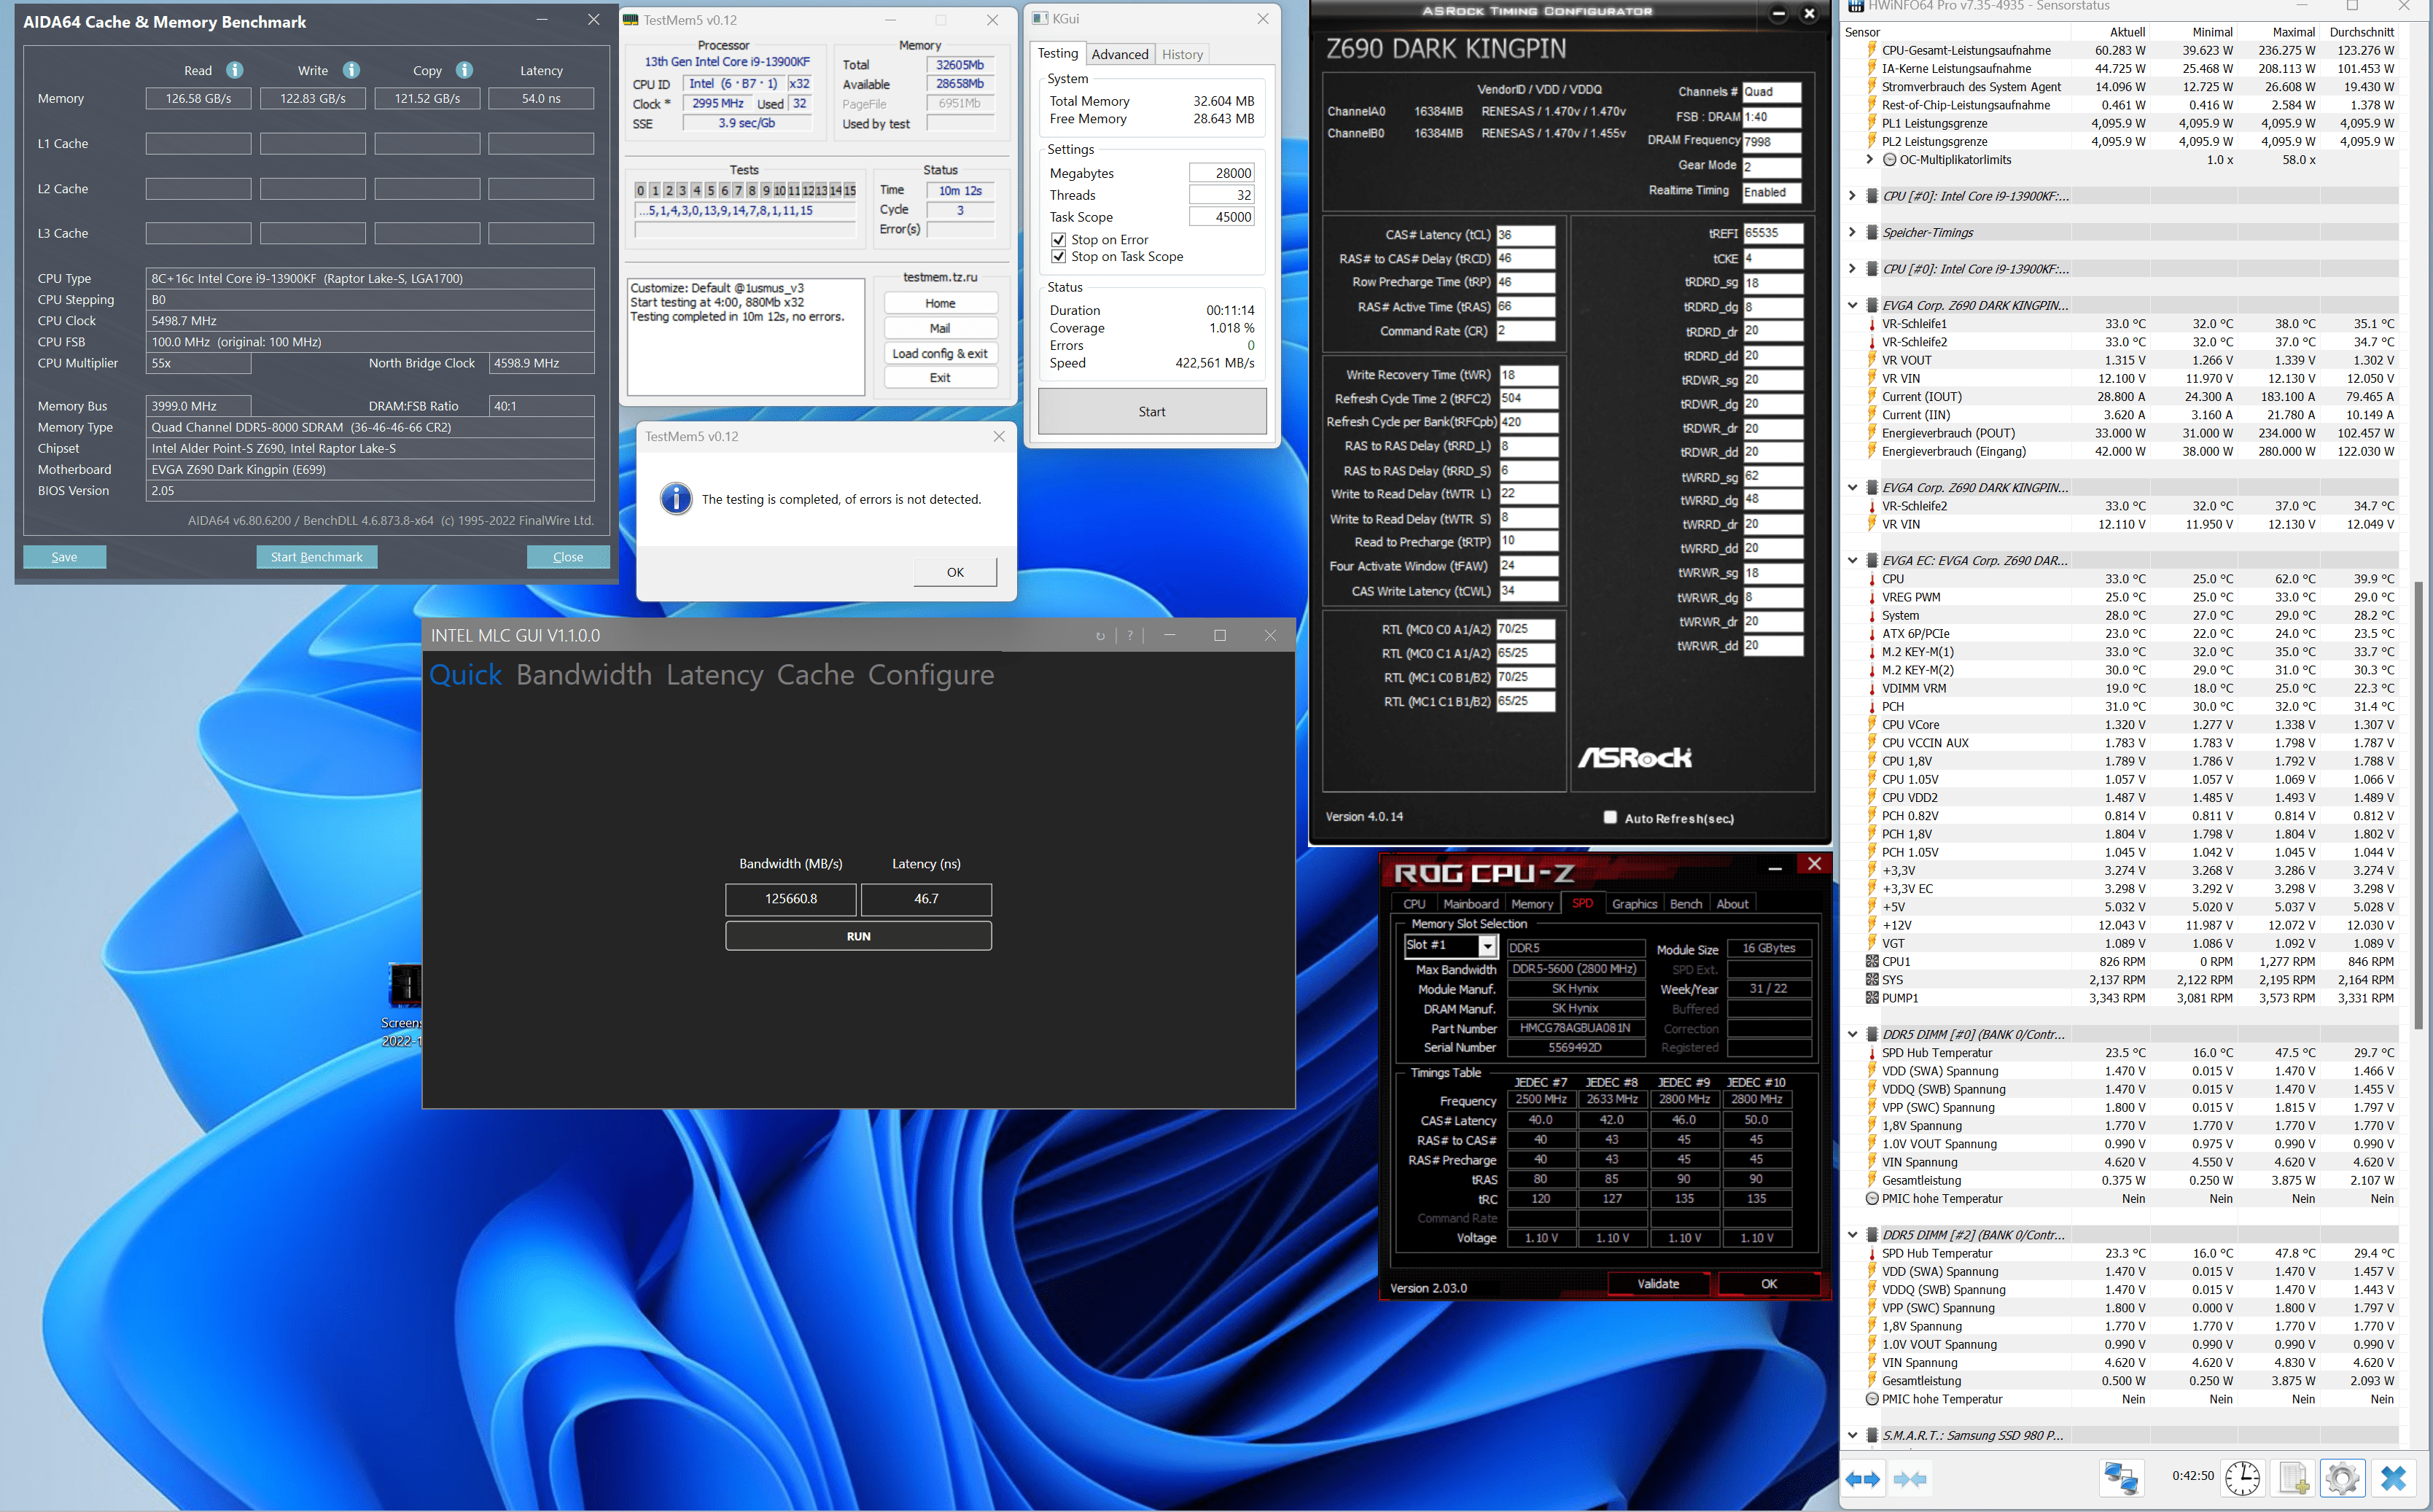Close ROG CPU-Z with the red X button
The image size is (2433, 1512).
pos(1815,864)
